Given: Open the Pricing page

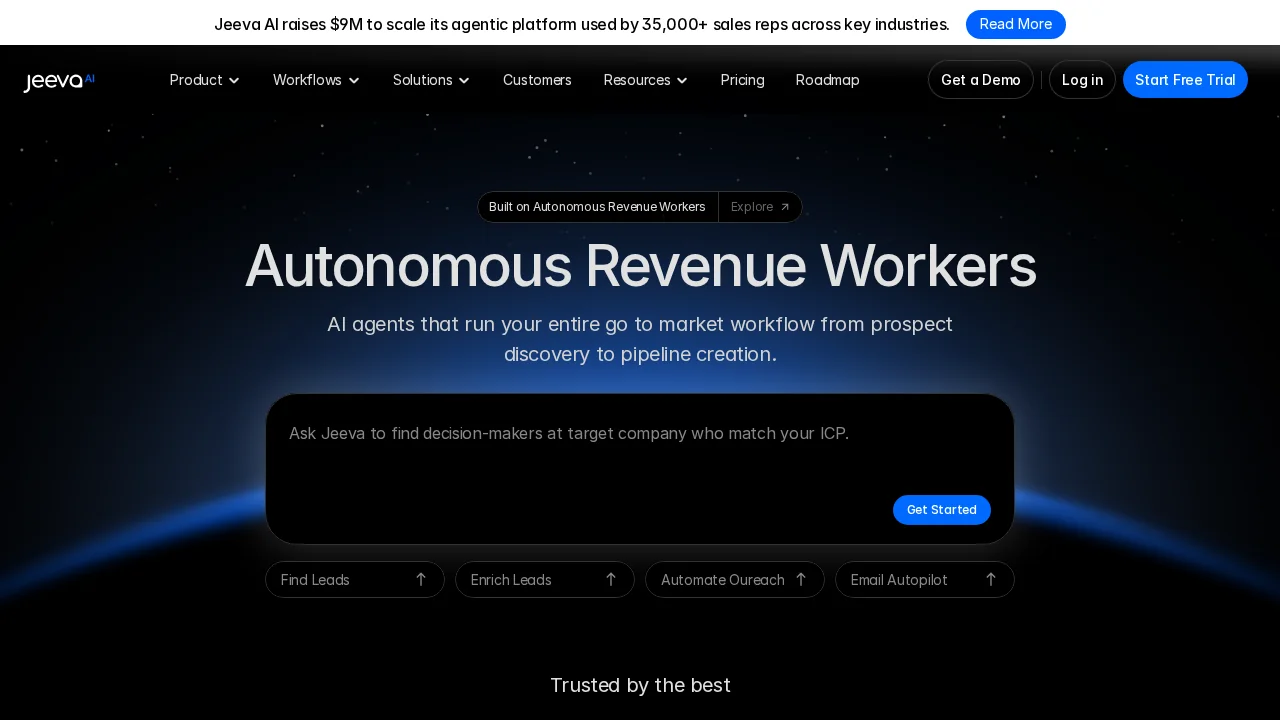Looking at the screenshot, I should pos(742,80).
